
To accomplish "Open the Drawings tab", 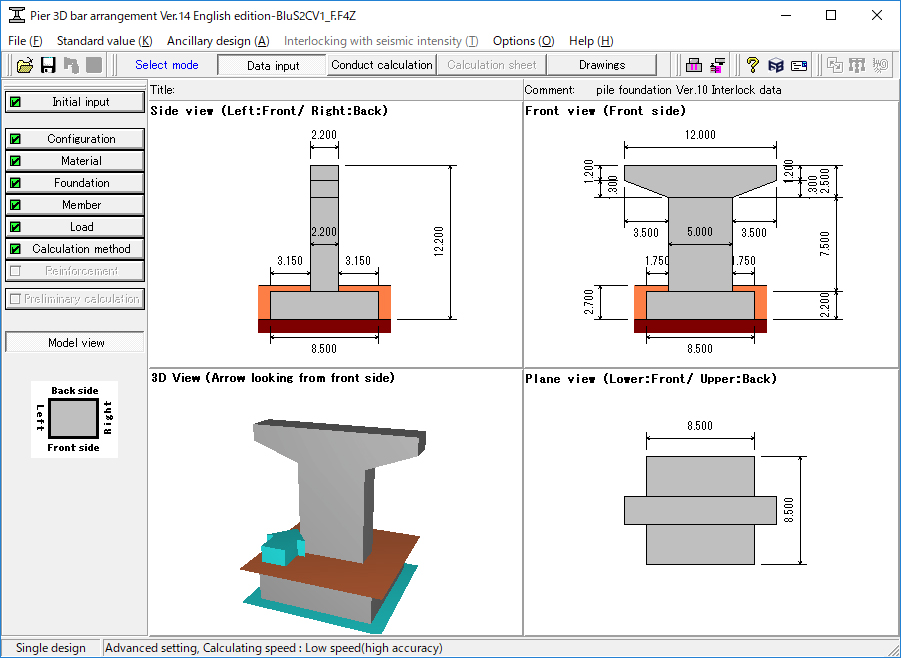I will pos(602,65).
